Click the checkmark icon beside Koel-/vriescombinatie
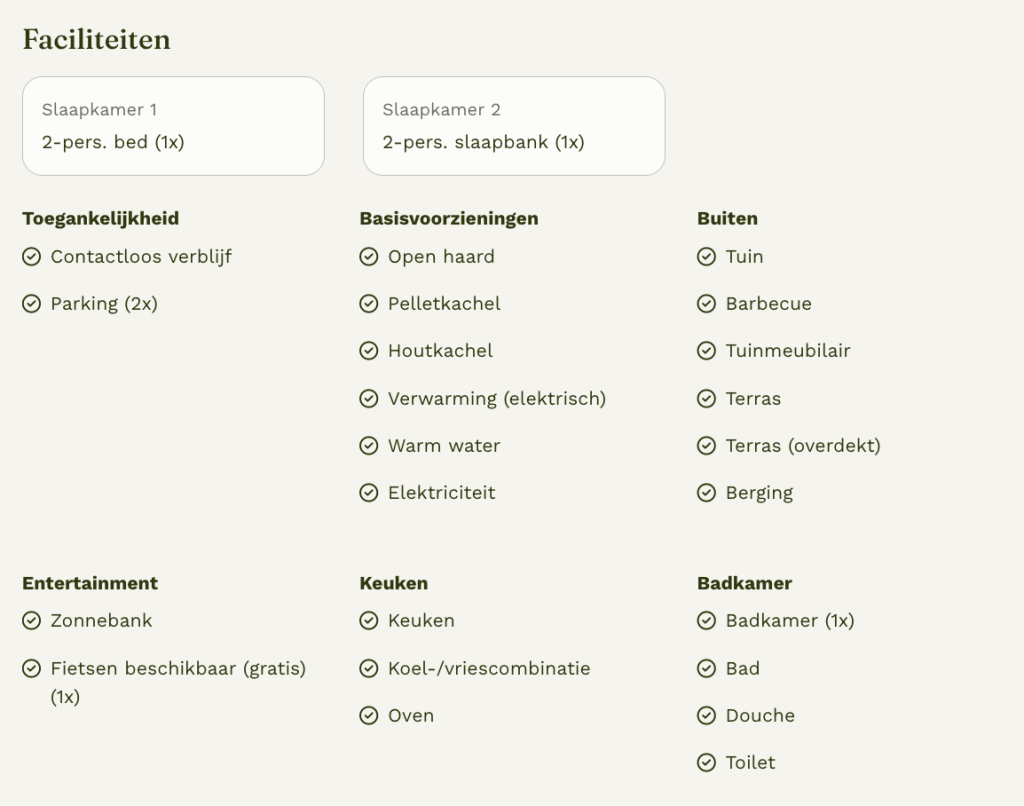Viewport: 1024px width, 806px height. click(x=369, y=668)
